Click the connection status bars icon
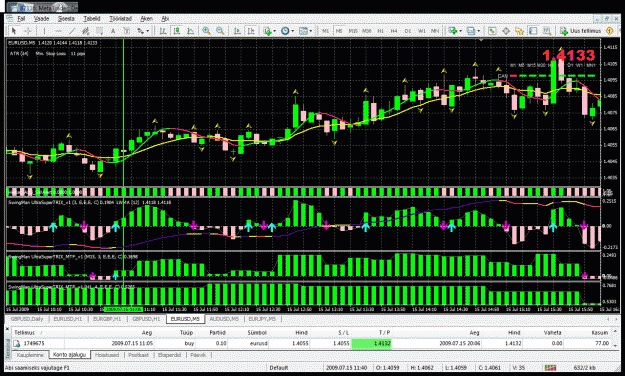The height and width of the screenshot is (376, 625). 550,367
